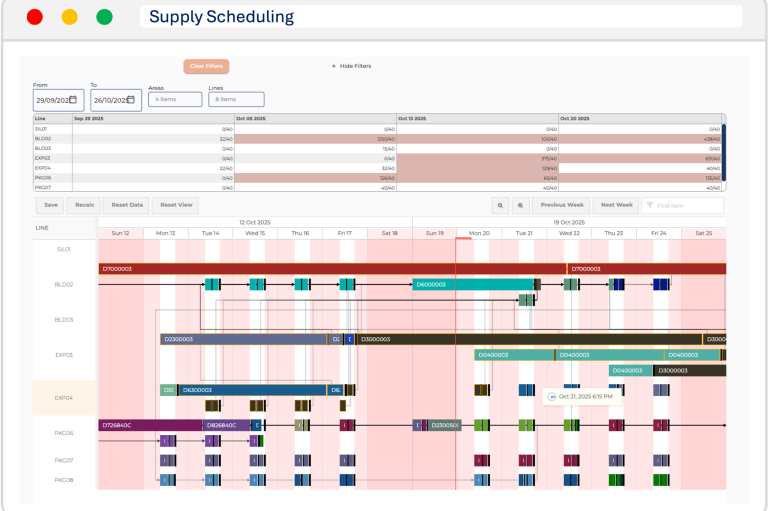Click the filter icon beside Find Item
The image size is (768, 511).
click(x=650, y=205)
